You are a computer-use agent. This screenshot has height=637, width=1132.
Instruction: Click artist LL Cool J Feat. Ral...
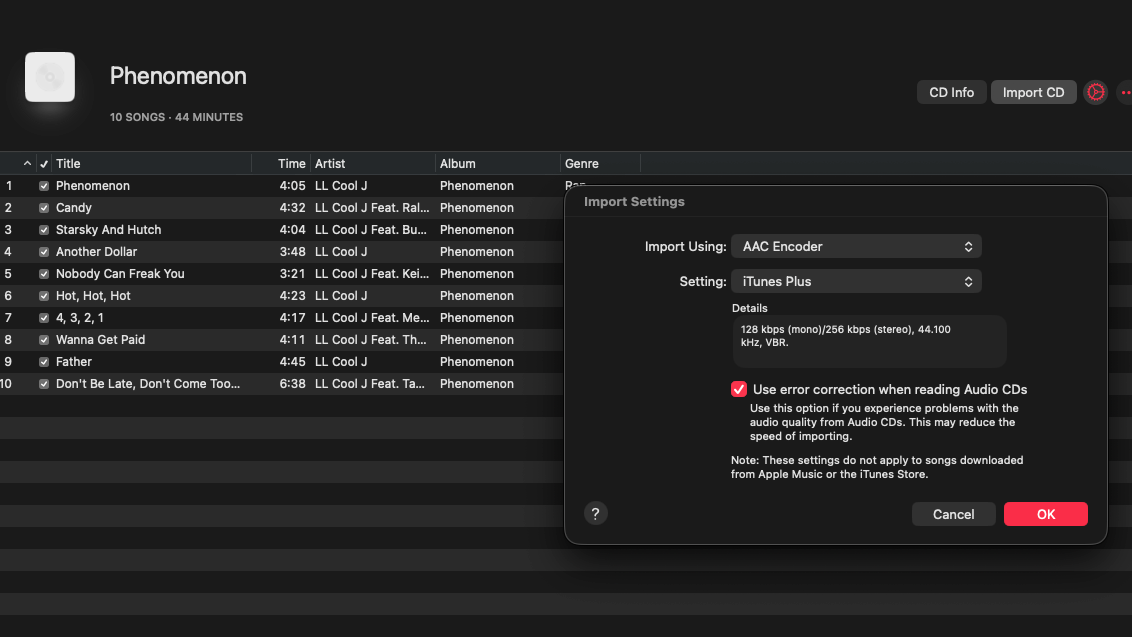372,208
